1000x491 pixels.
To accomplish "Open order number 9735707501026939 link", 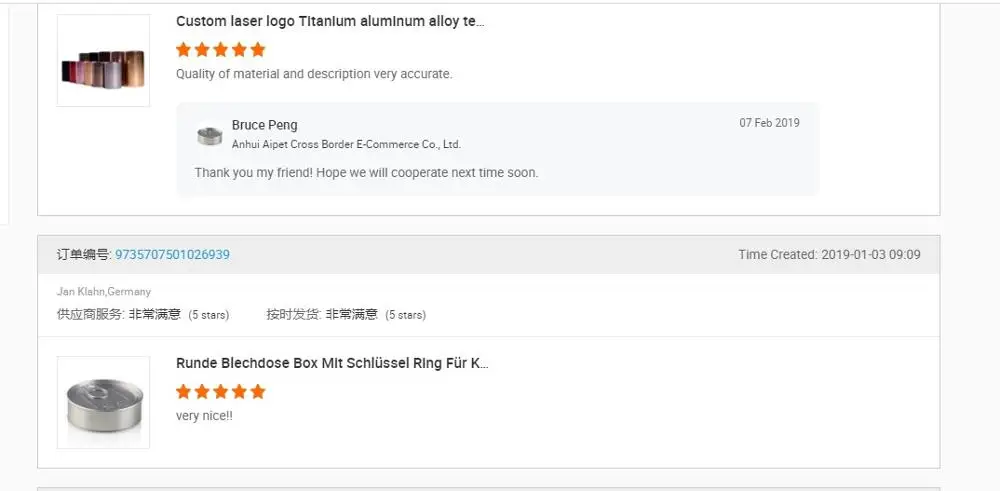I will pyautogui.click(x=172, y=255).
